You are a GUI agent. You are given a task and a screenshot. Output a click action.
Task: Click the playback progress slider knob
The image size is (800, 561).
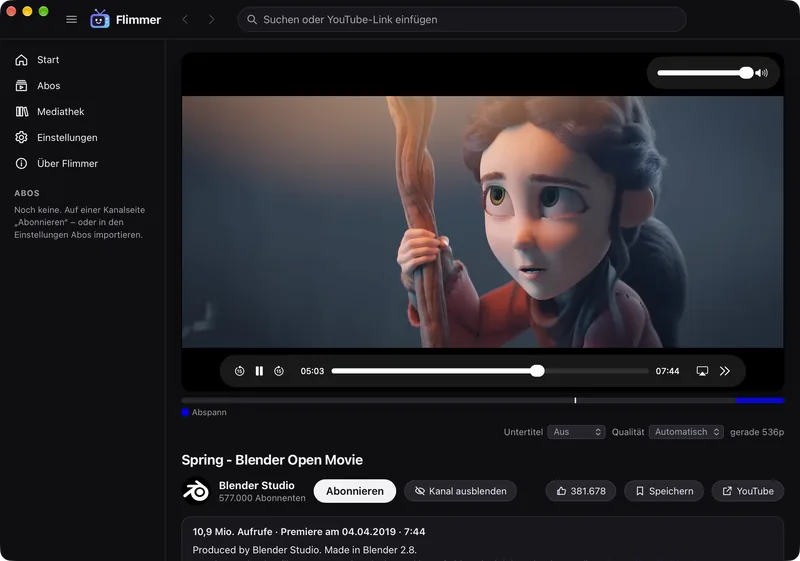(x=537, y=371)
